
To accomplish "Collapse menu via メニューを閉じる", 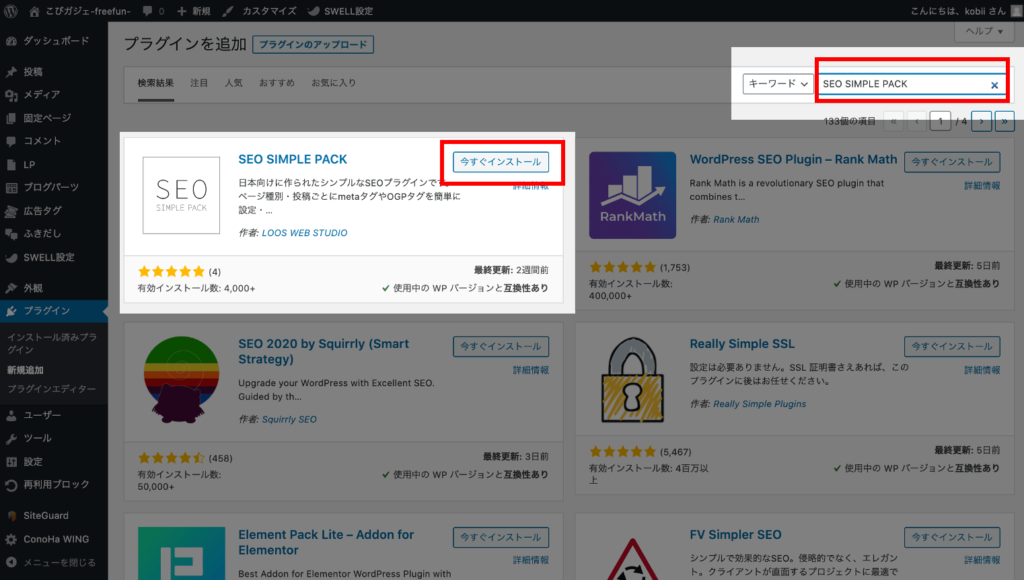I will 51,562.
